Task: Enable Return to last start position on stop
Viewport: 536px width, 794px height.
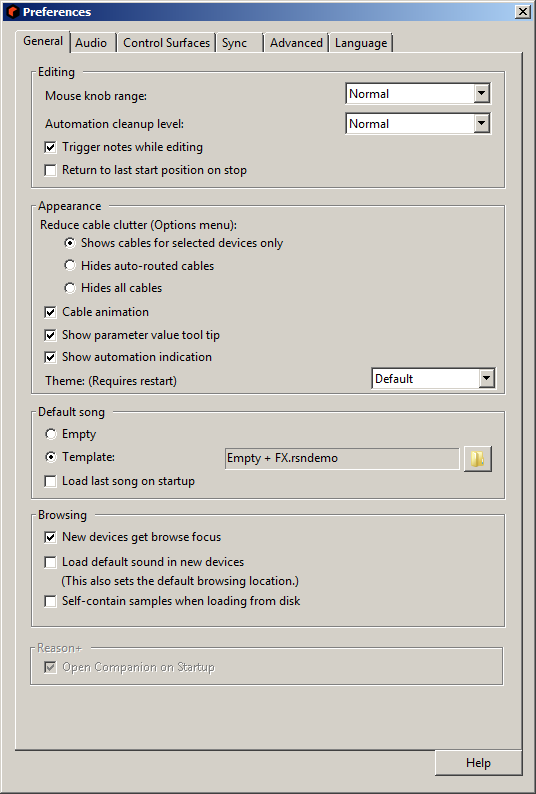Action: (50, 170)
